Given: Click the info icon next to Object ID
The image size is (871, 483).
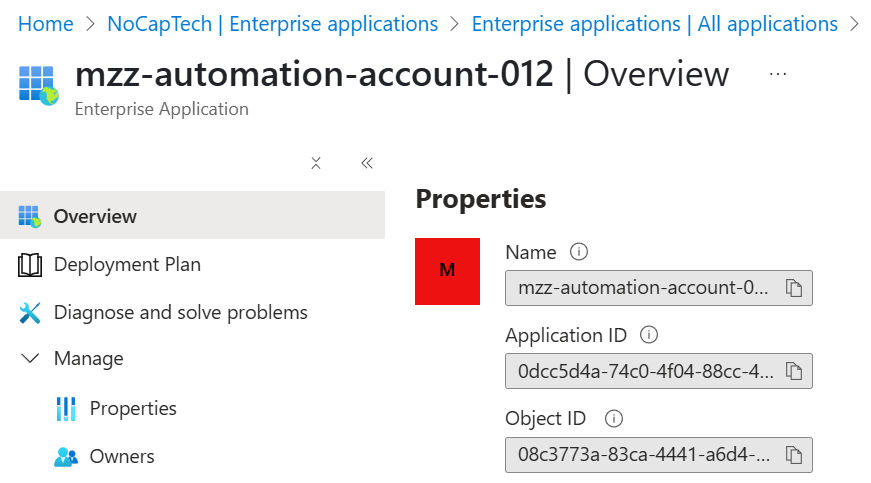Looking at the screenshot, I should (x=614, y=418).
